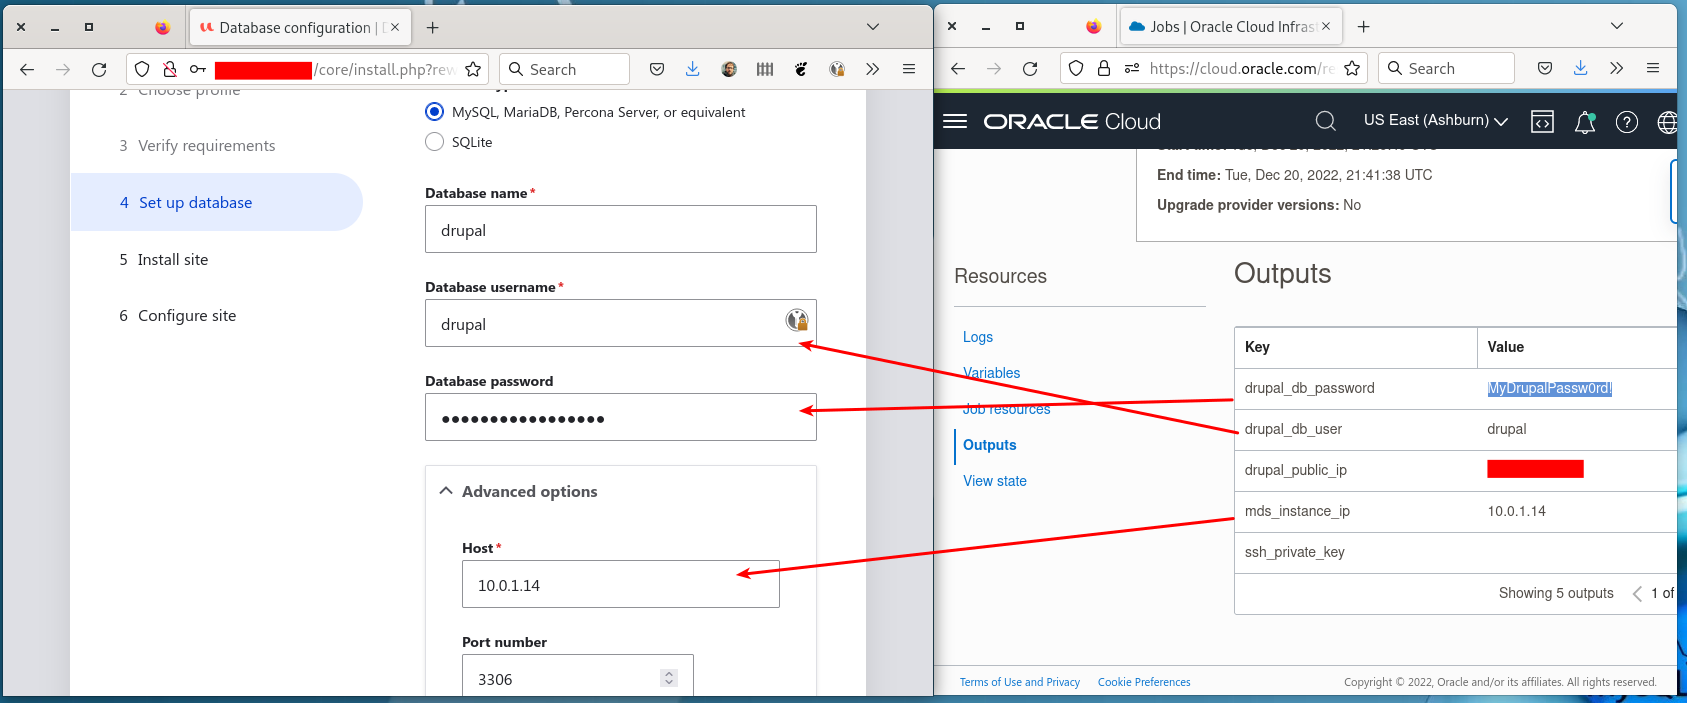1687x703 pixels.
Task: Open the password manager extension icon in toolbar
Action: (x=837, y=69)
